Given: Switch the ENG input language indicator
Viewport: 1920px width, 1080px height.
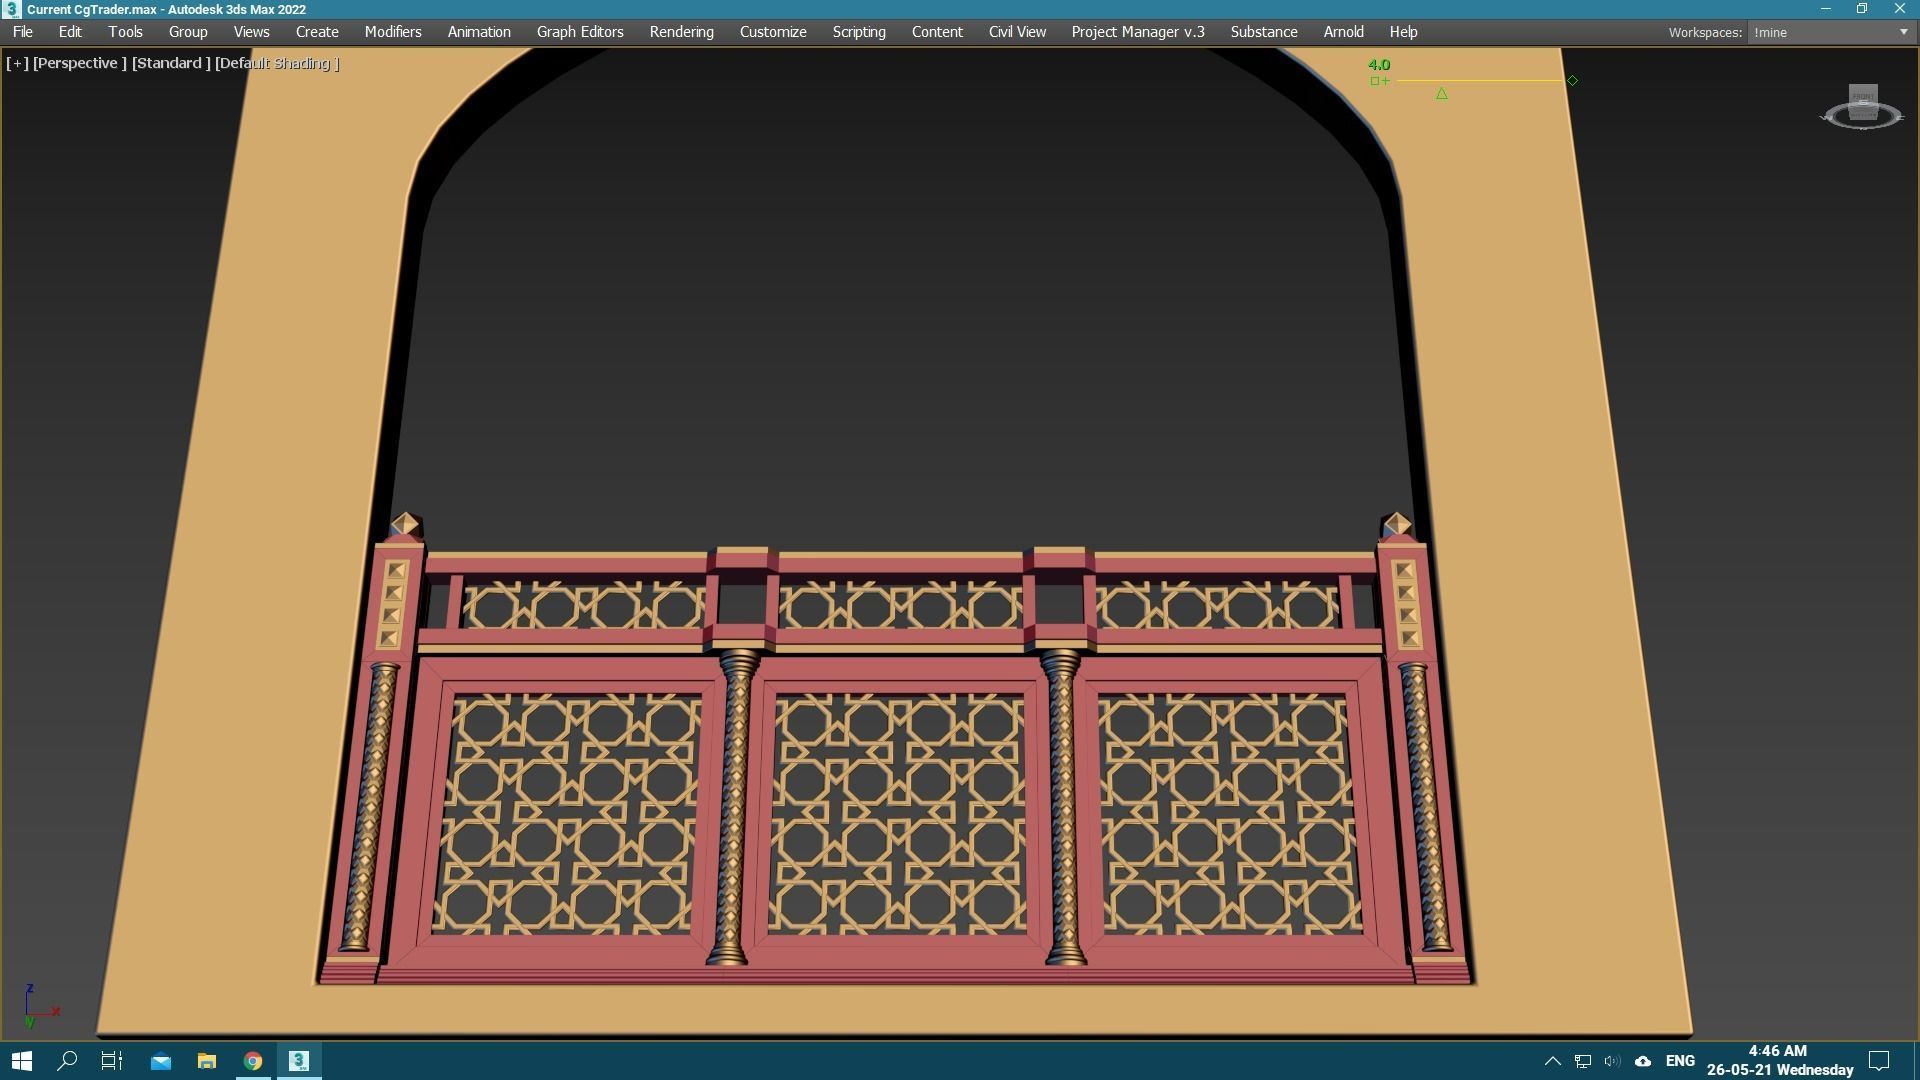Looking at the screenshot, I should pyautogui.click(x=1680, y=1061).
